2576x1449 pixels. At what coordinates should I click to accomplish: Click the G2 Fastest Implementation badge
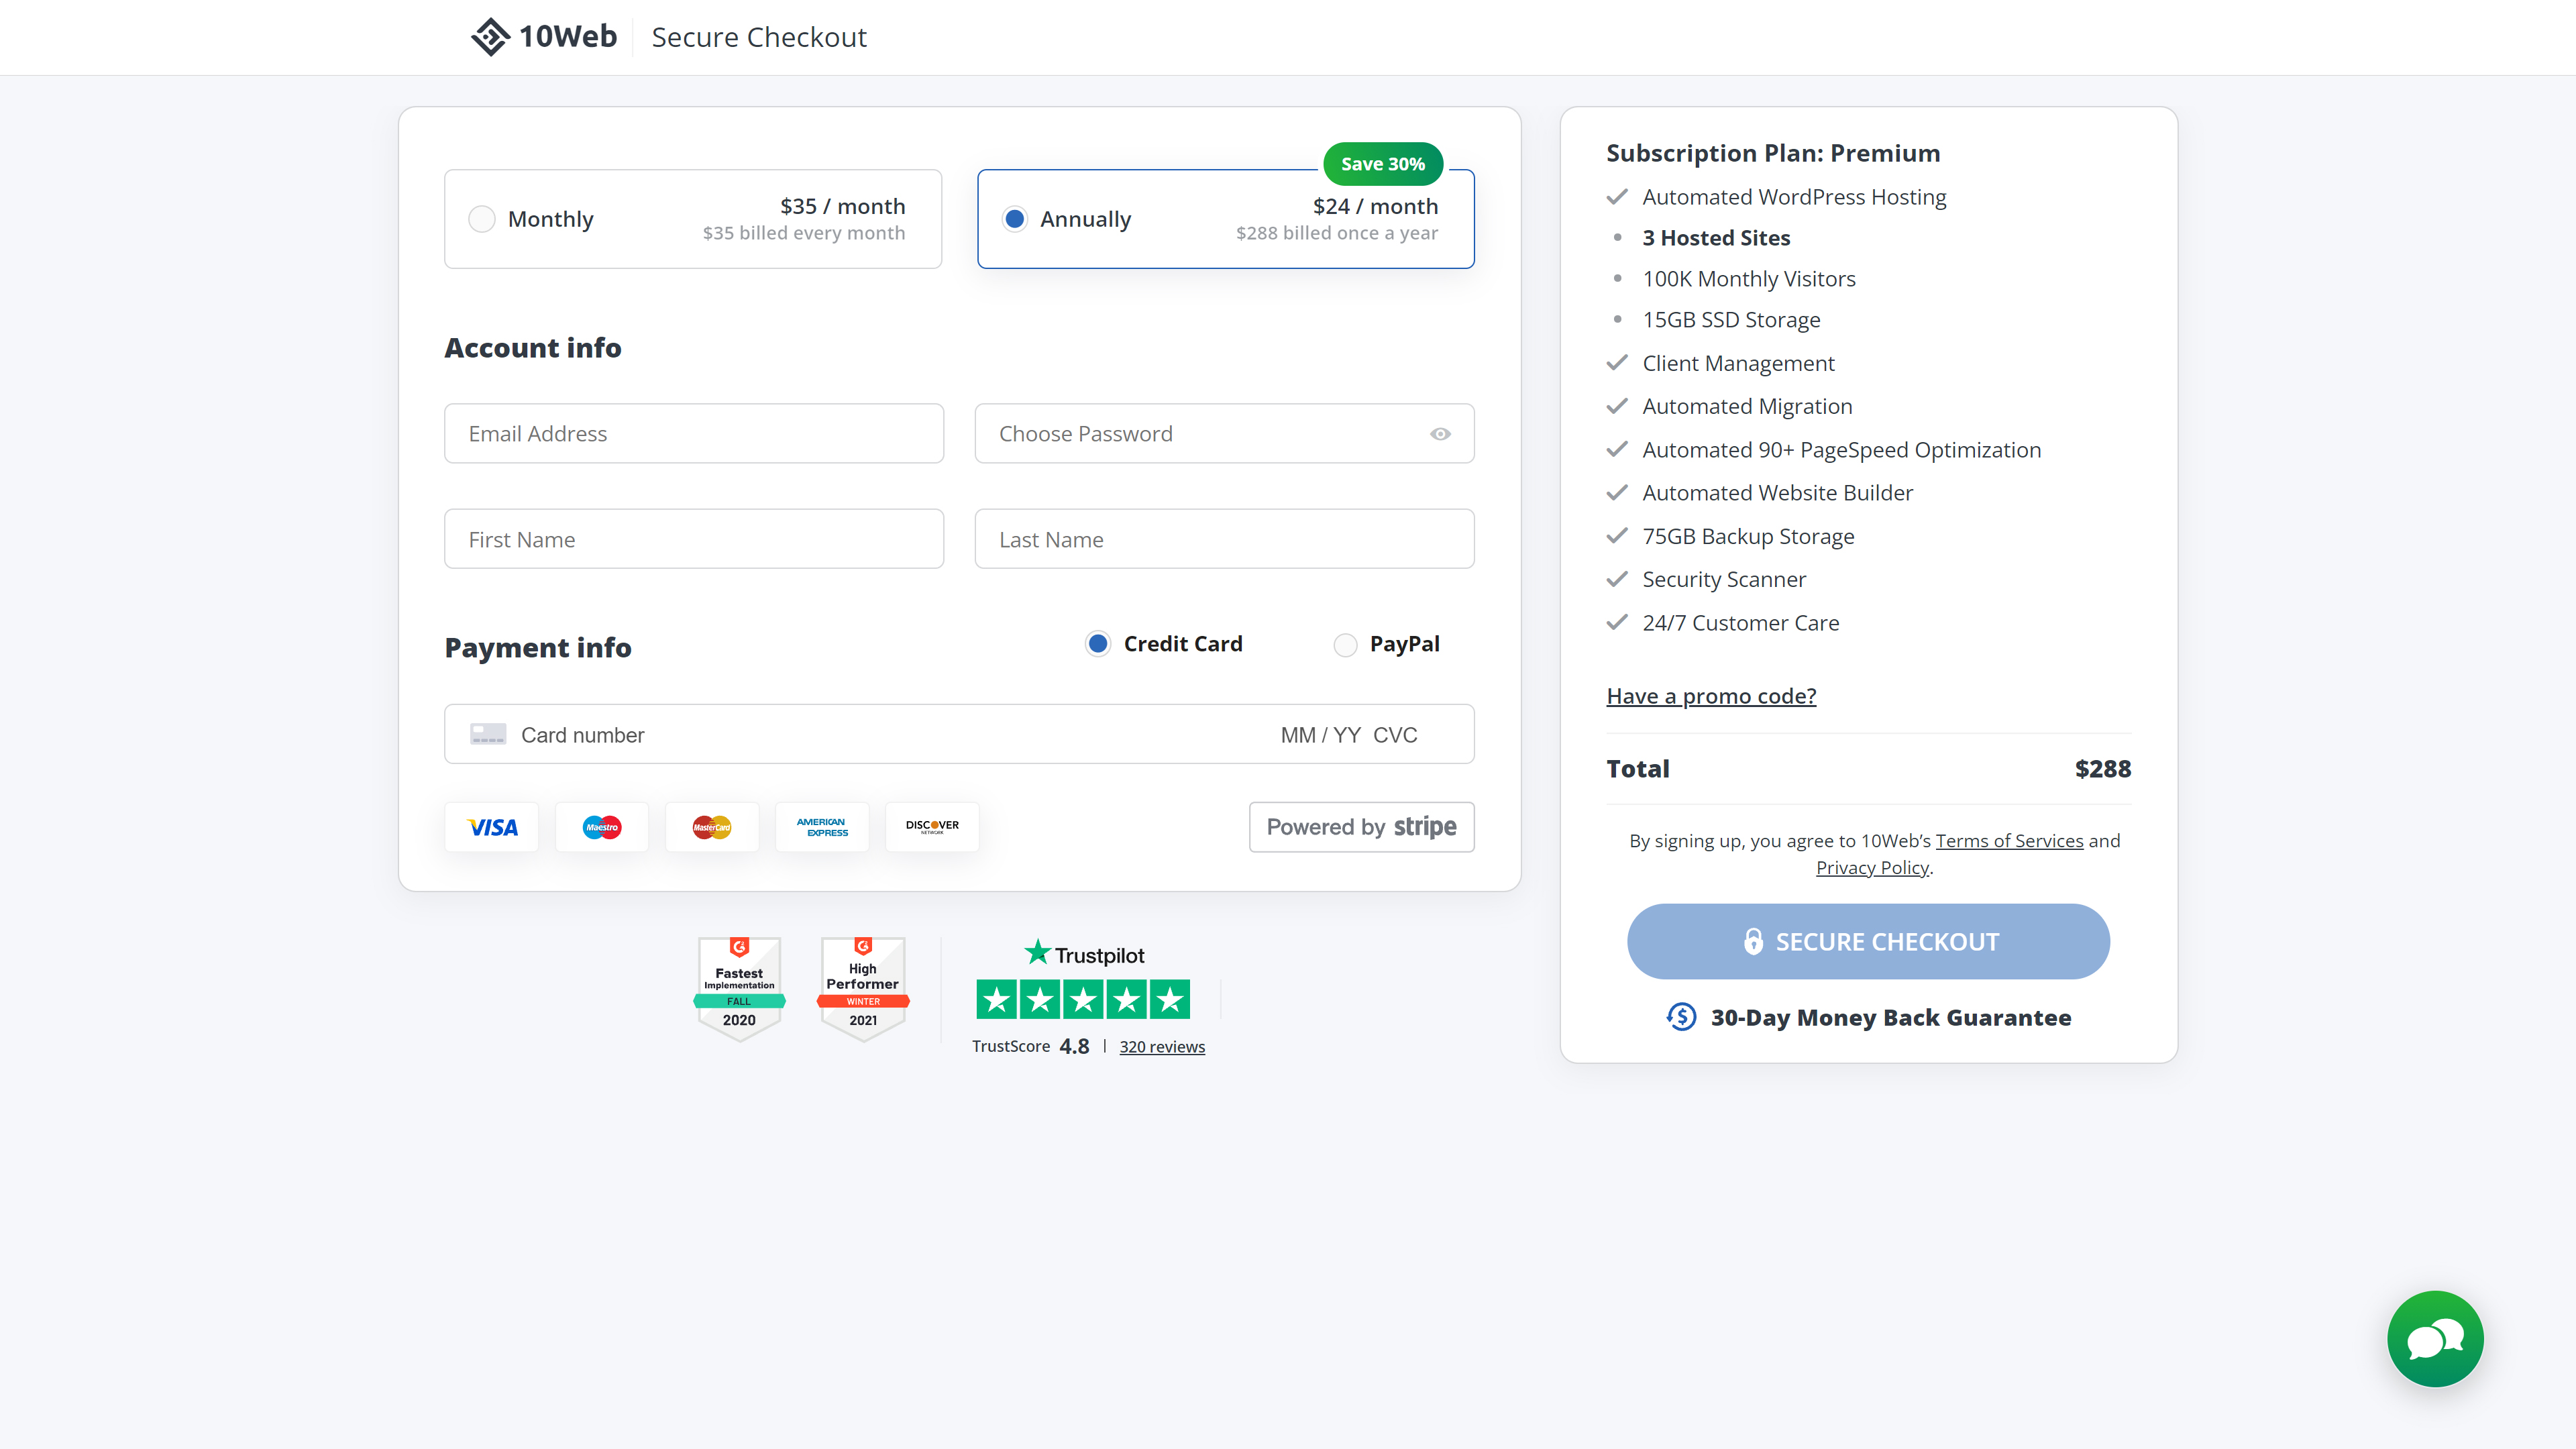(739, 988)
